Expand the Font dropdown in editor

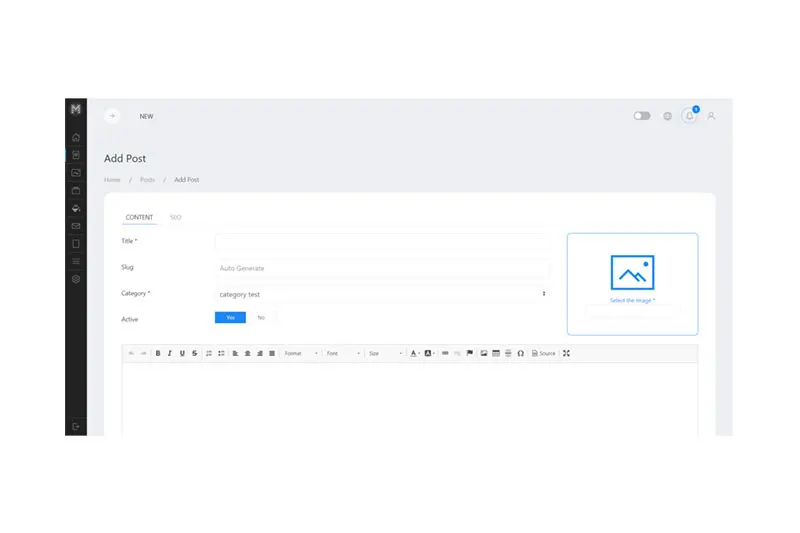click(x=343, y=353)
